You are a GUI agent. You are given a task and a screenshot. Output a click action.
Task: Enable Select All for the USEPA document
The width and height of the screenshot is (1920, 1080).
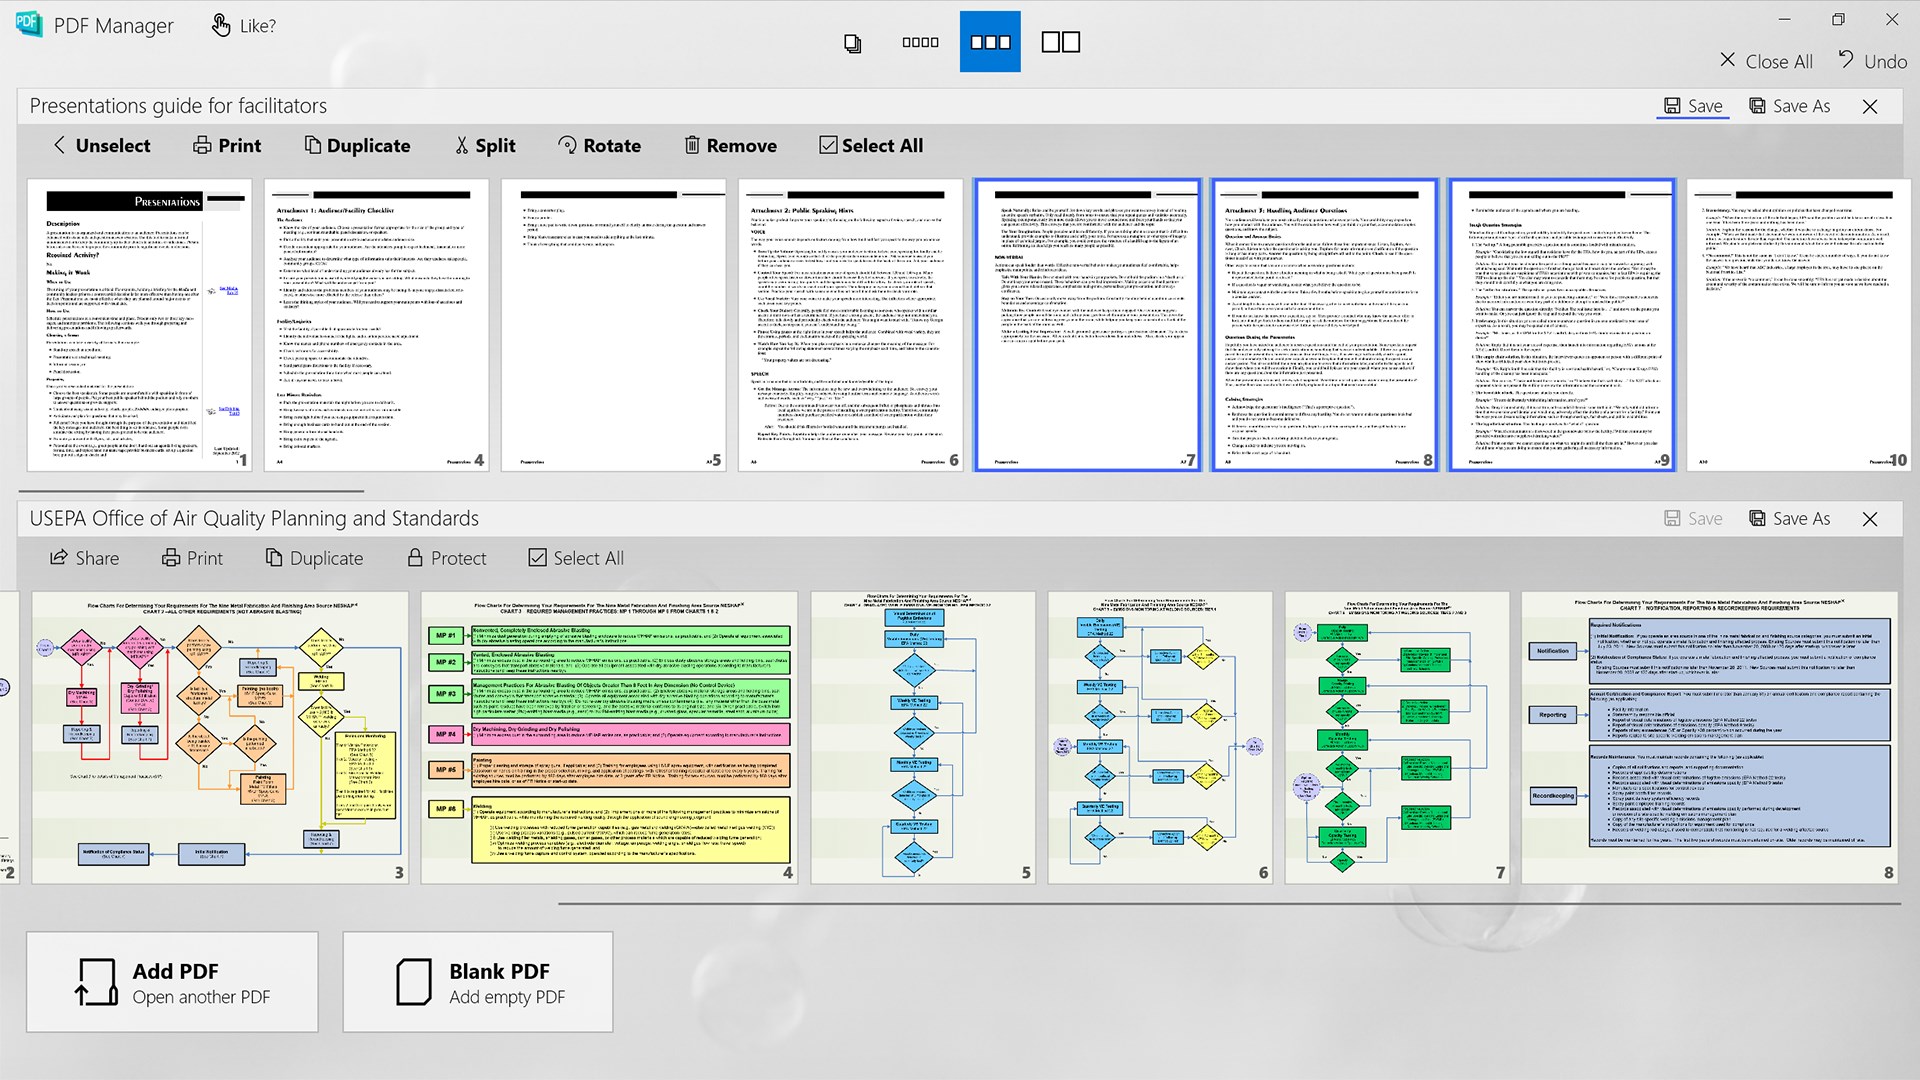(575, 557)
